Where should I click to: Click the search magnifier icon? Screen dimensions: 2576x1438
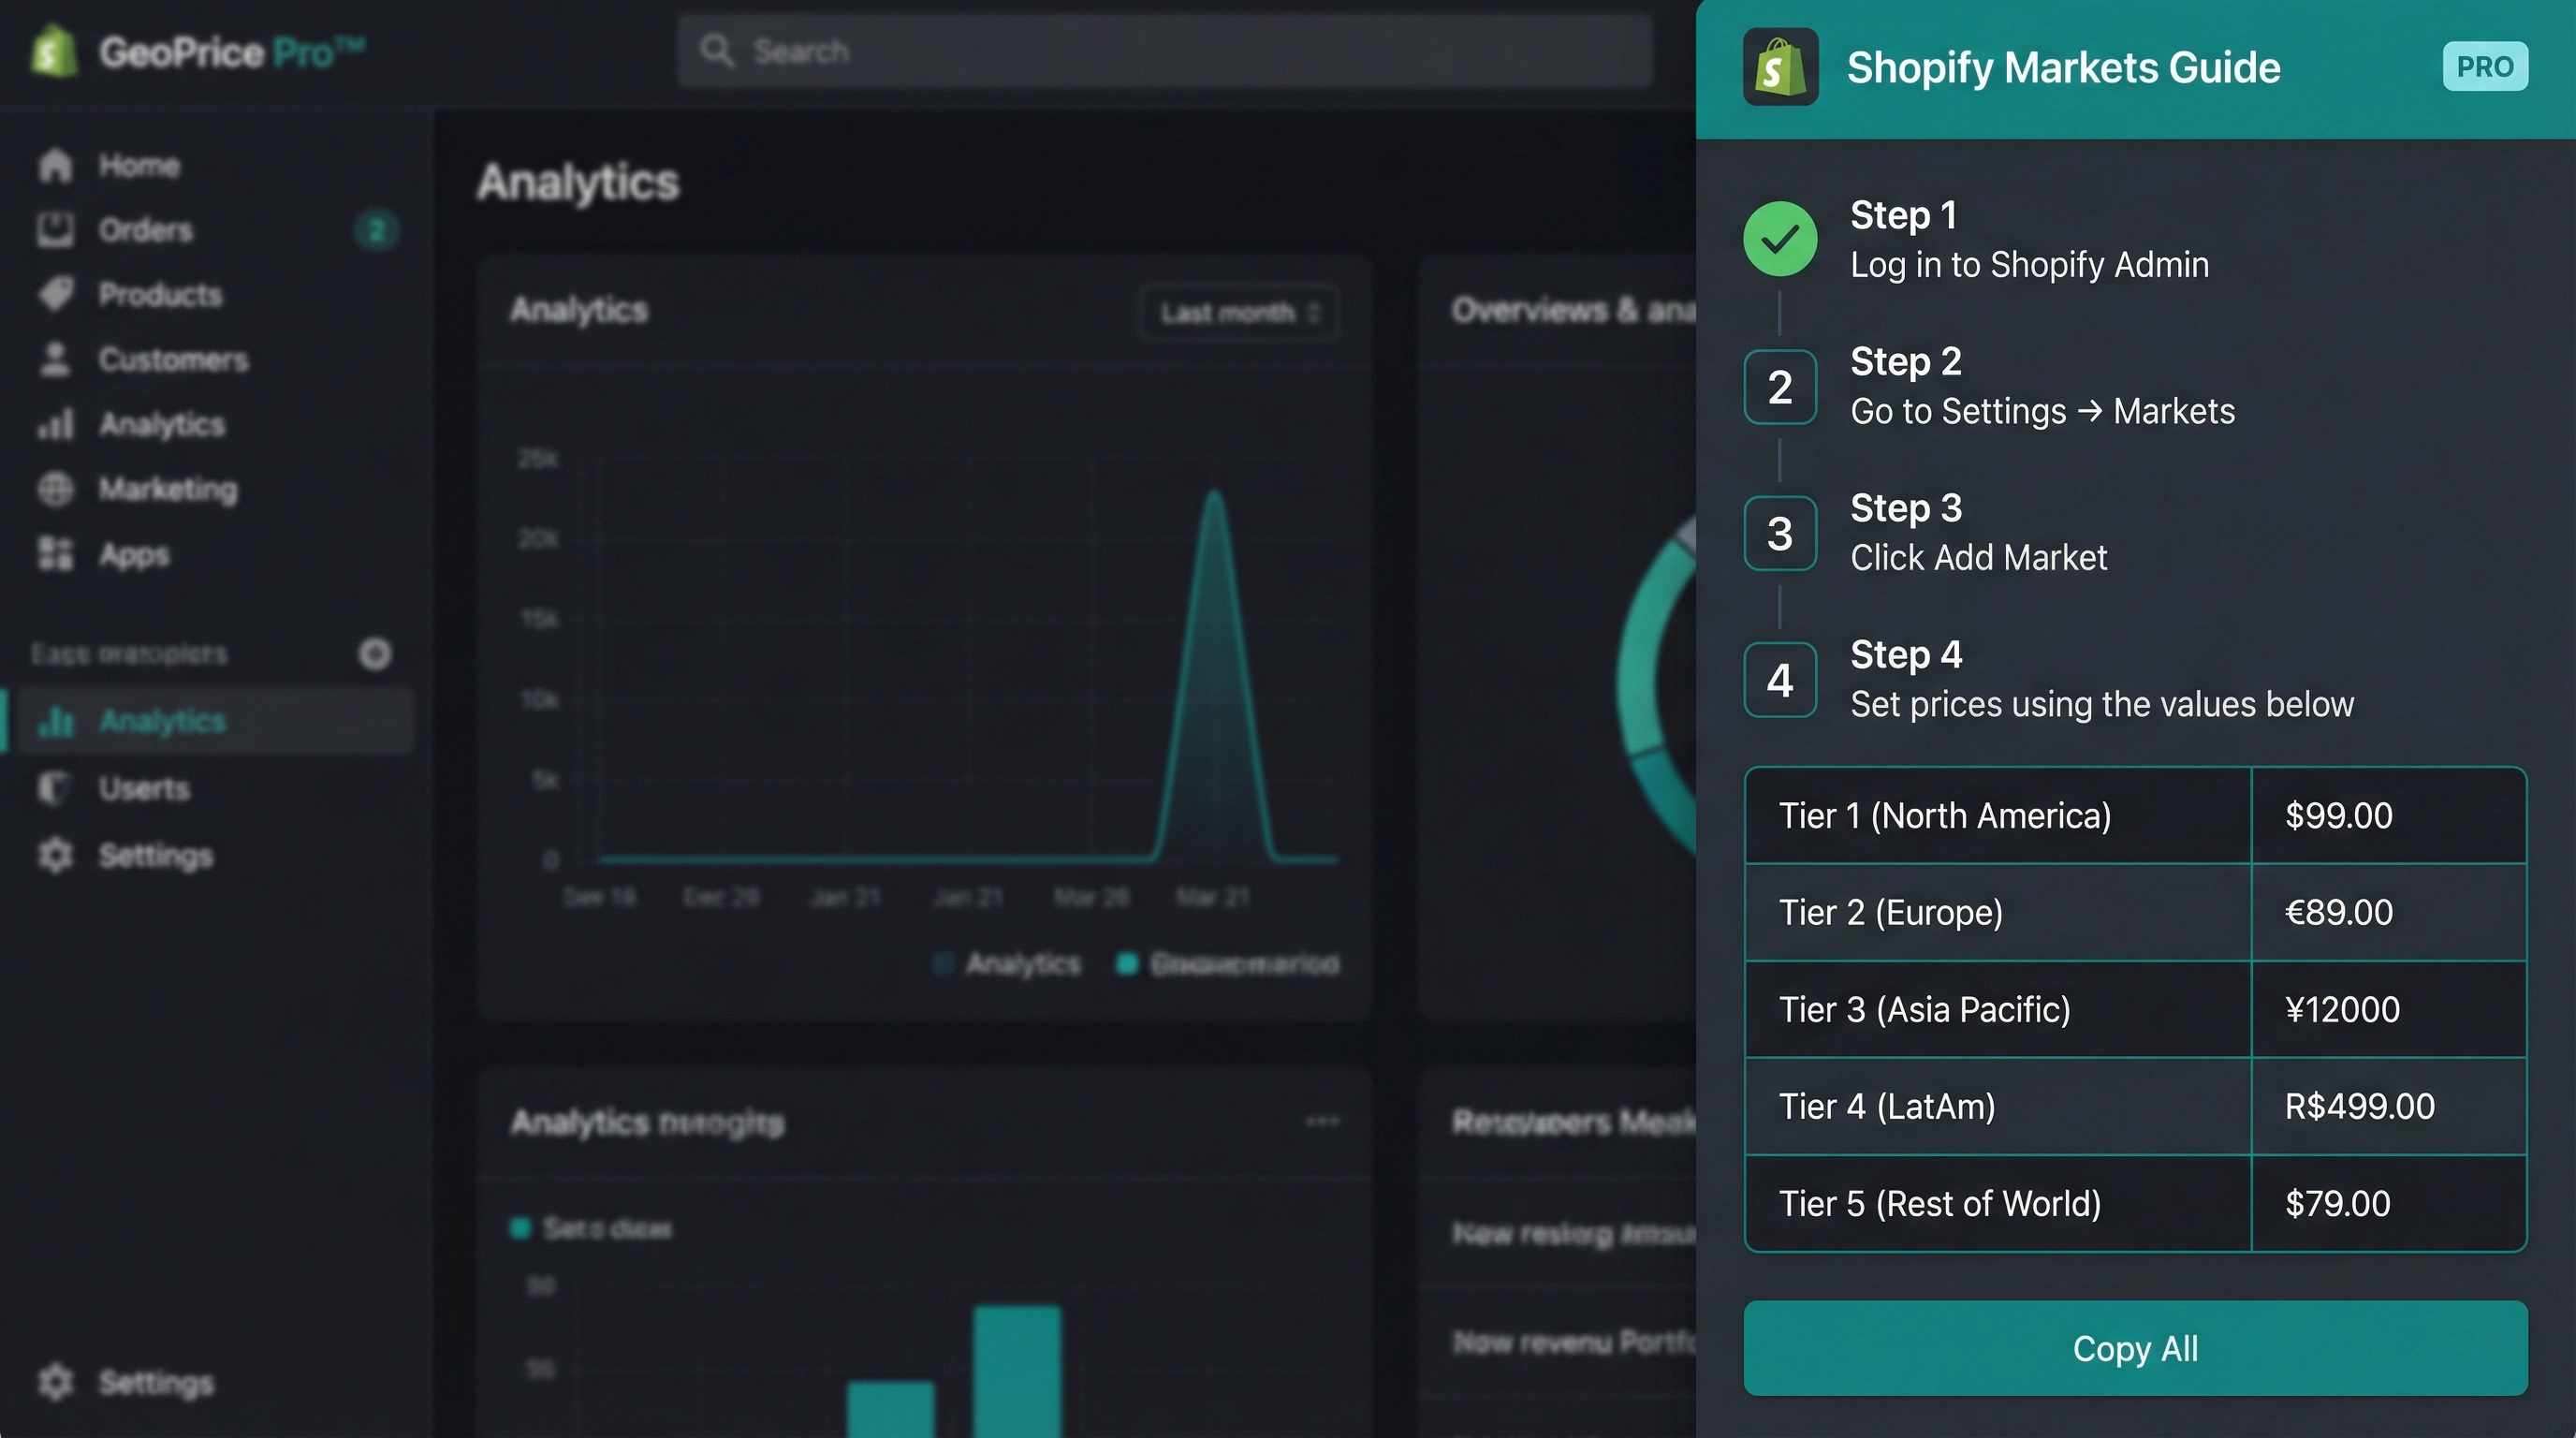pos(717,51)
